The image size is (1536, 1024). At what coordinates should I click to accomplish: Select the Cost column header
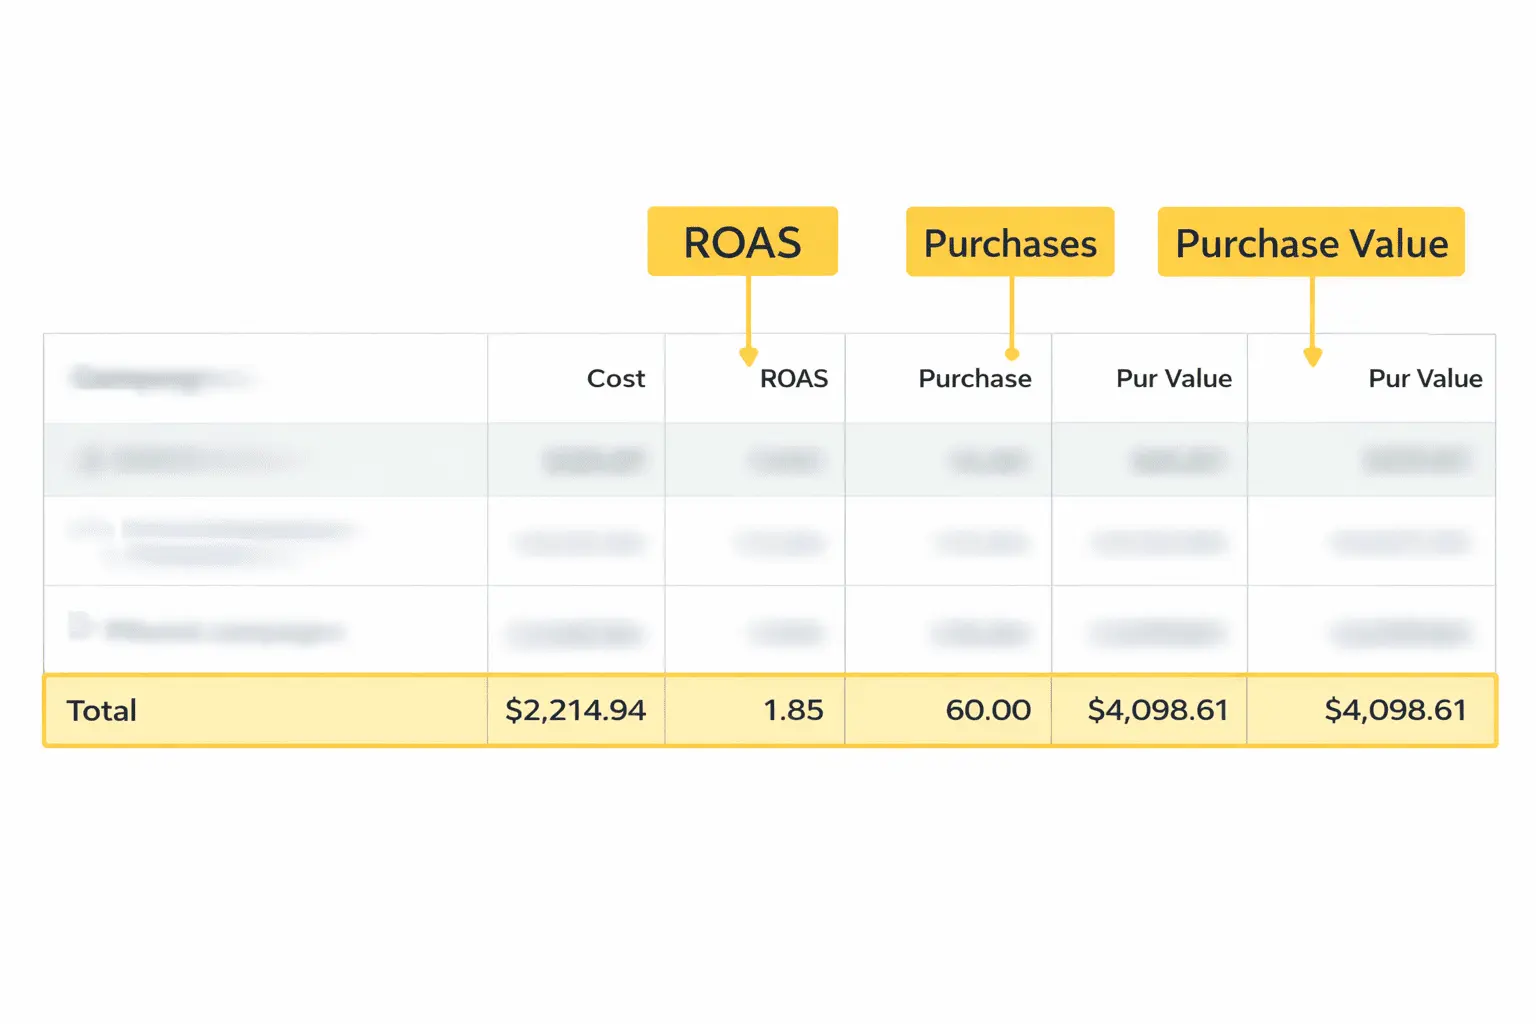point(615,378)
